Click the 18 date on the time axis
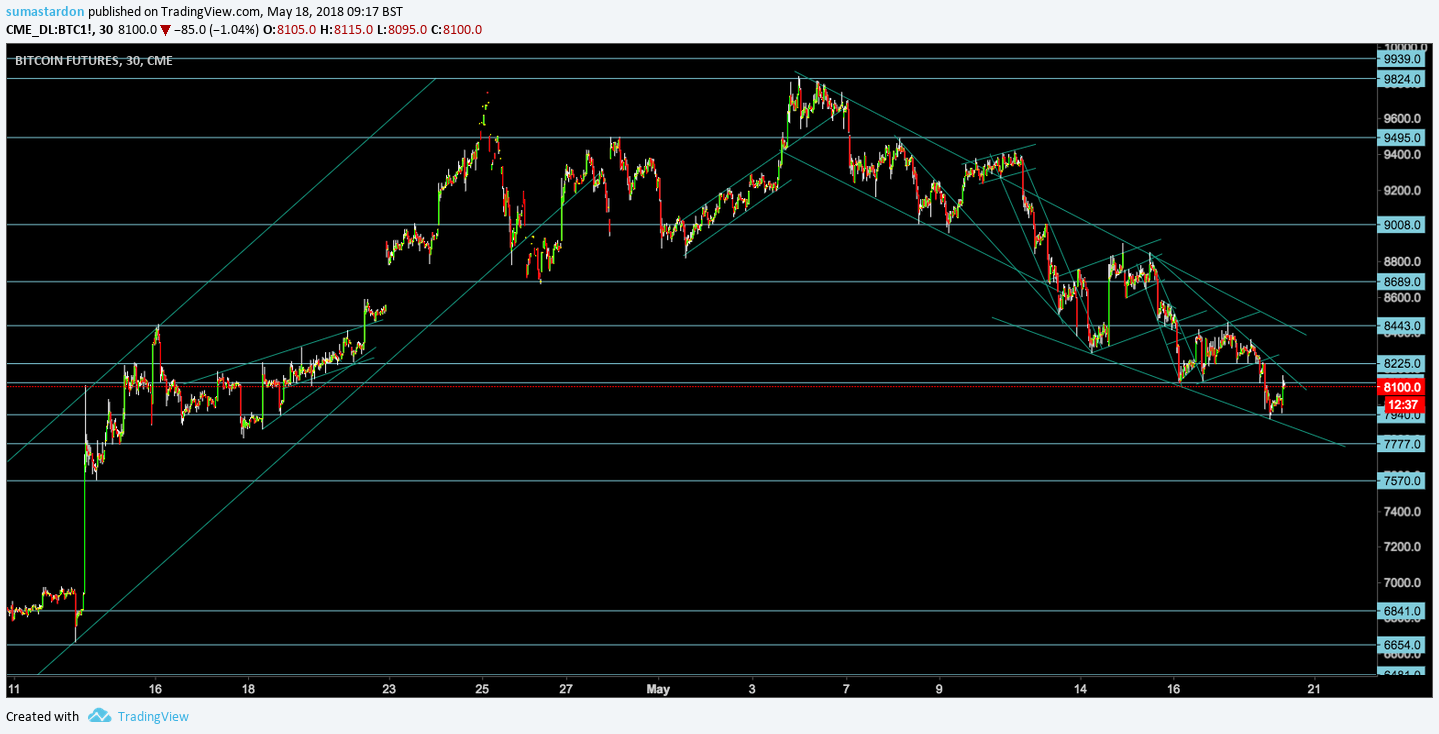The image size is (1439, 734). click(248, 689)
